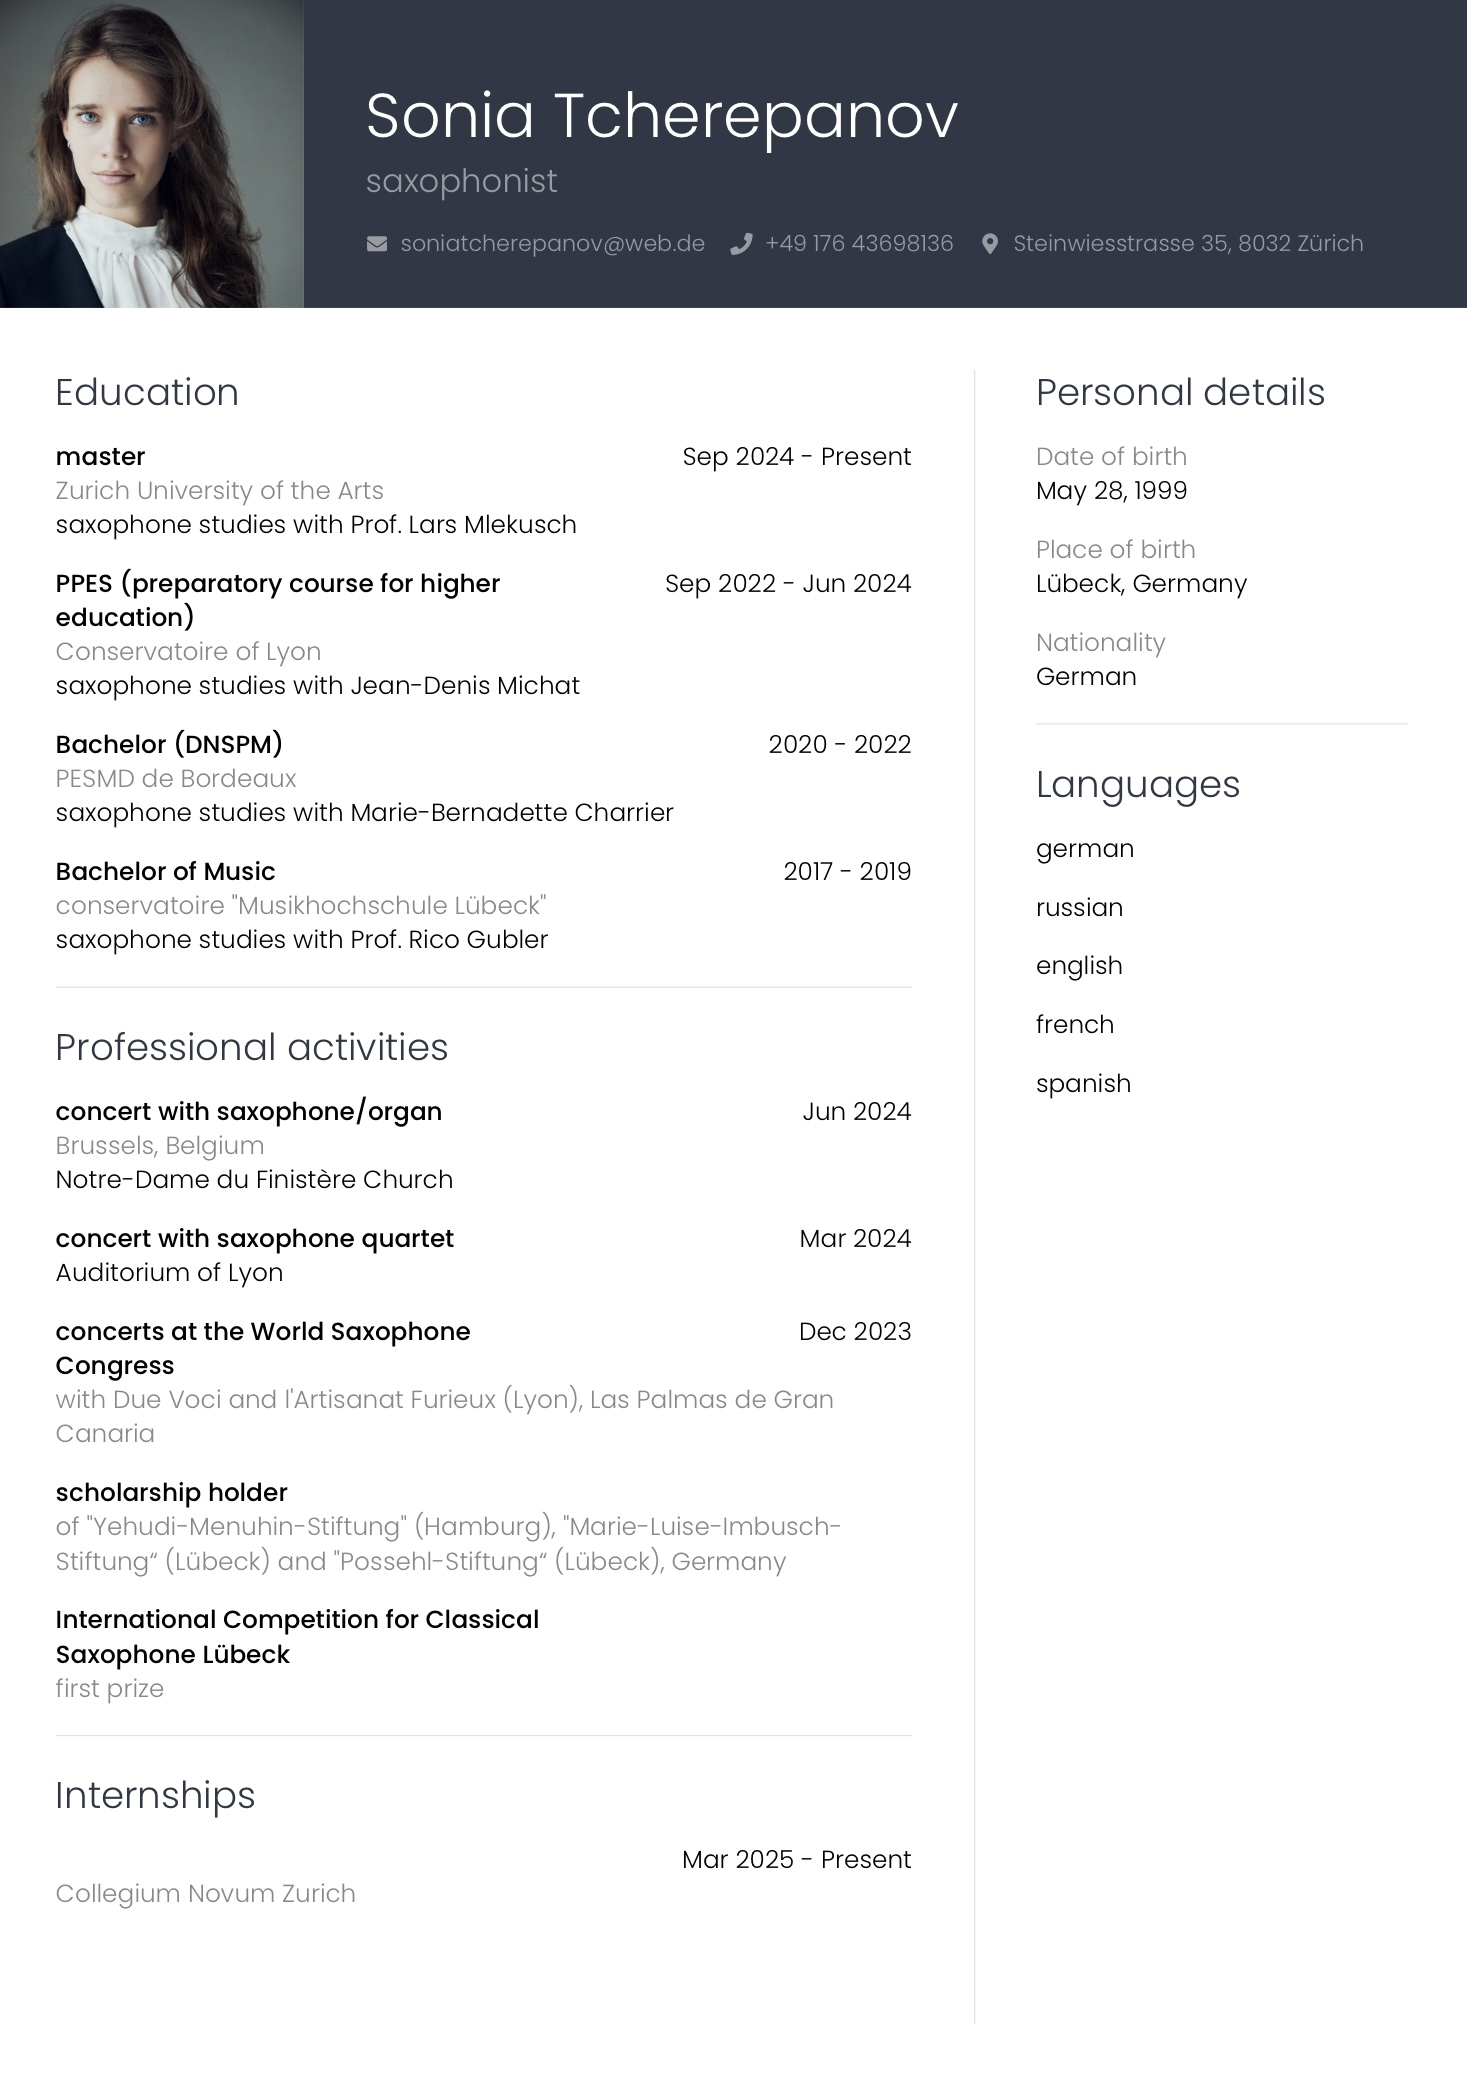1467x2080 pixels.
Task: Click the Education section heading
Action: (x=147, y=393)
